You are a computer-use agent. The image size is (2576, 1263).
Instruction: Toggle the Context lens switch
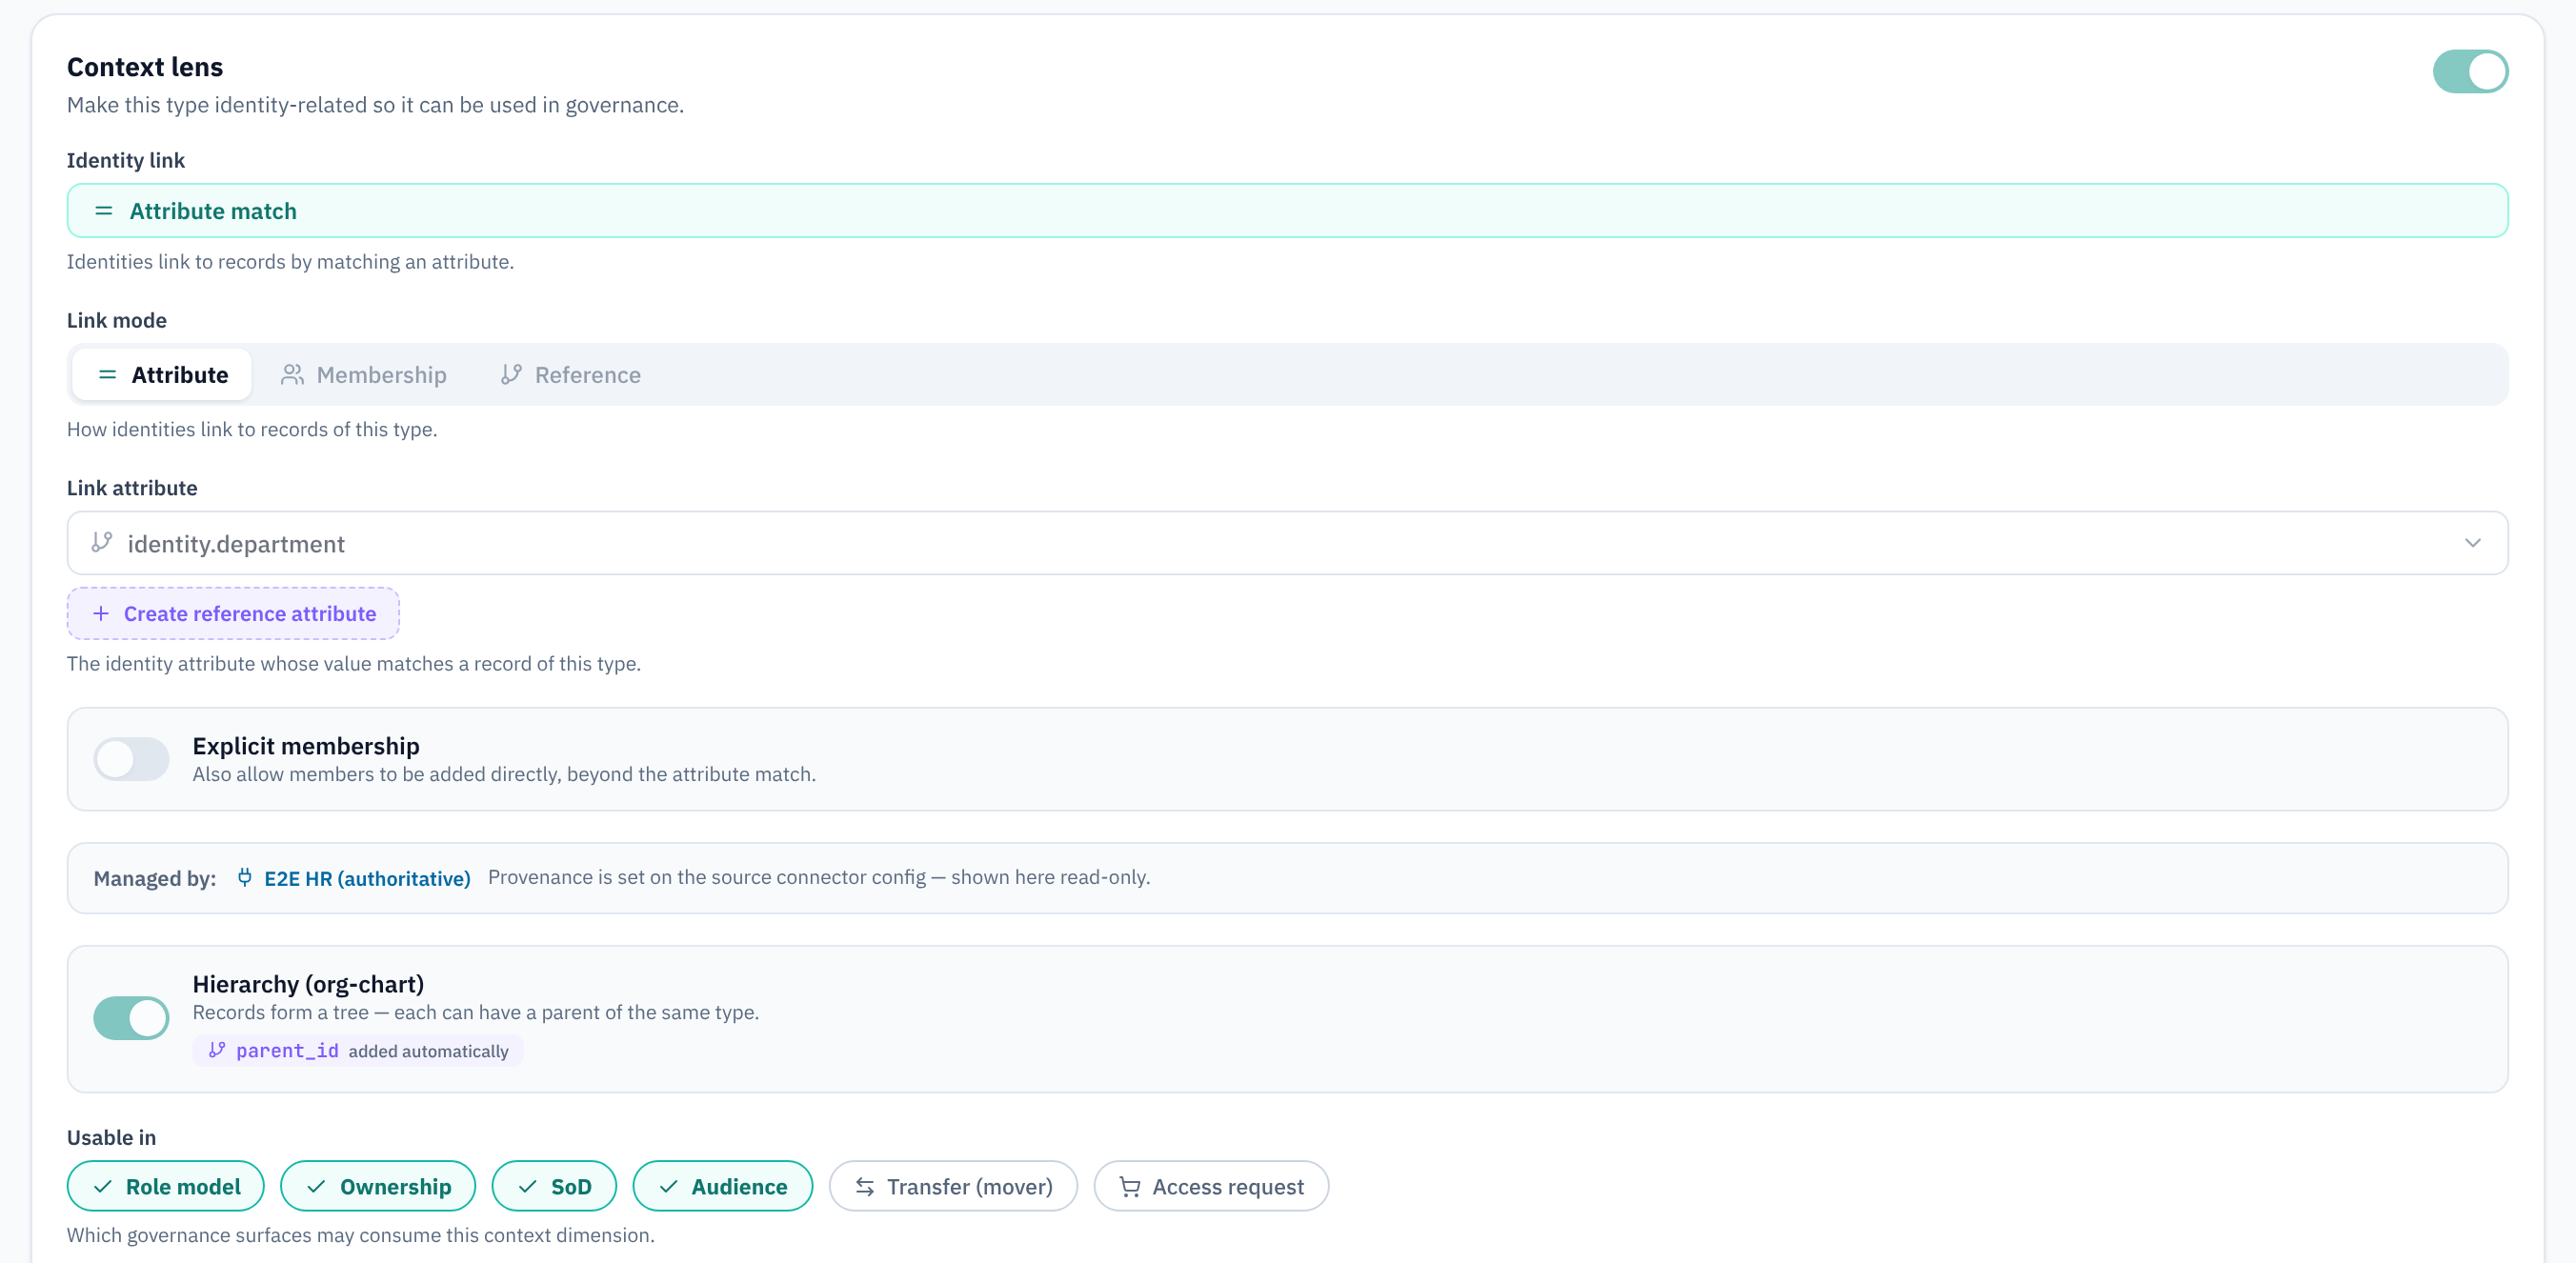tap(2470, 71)
